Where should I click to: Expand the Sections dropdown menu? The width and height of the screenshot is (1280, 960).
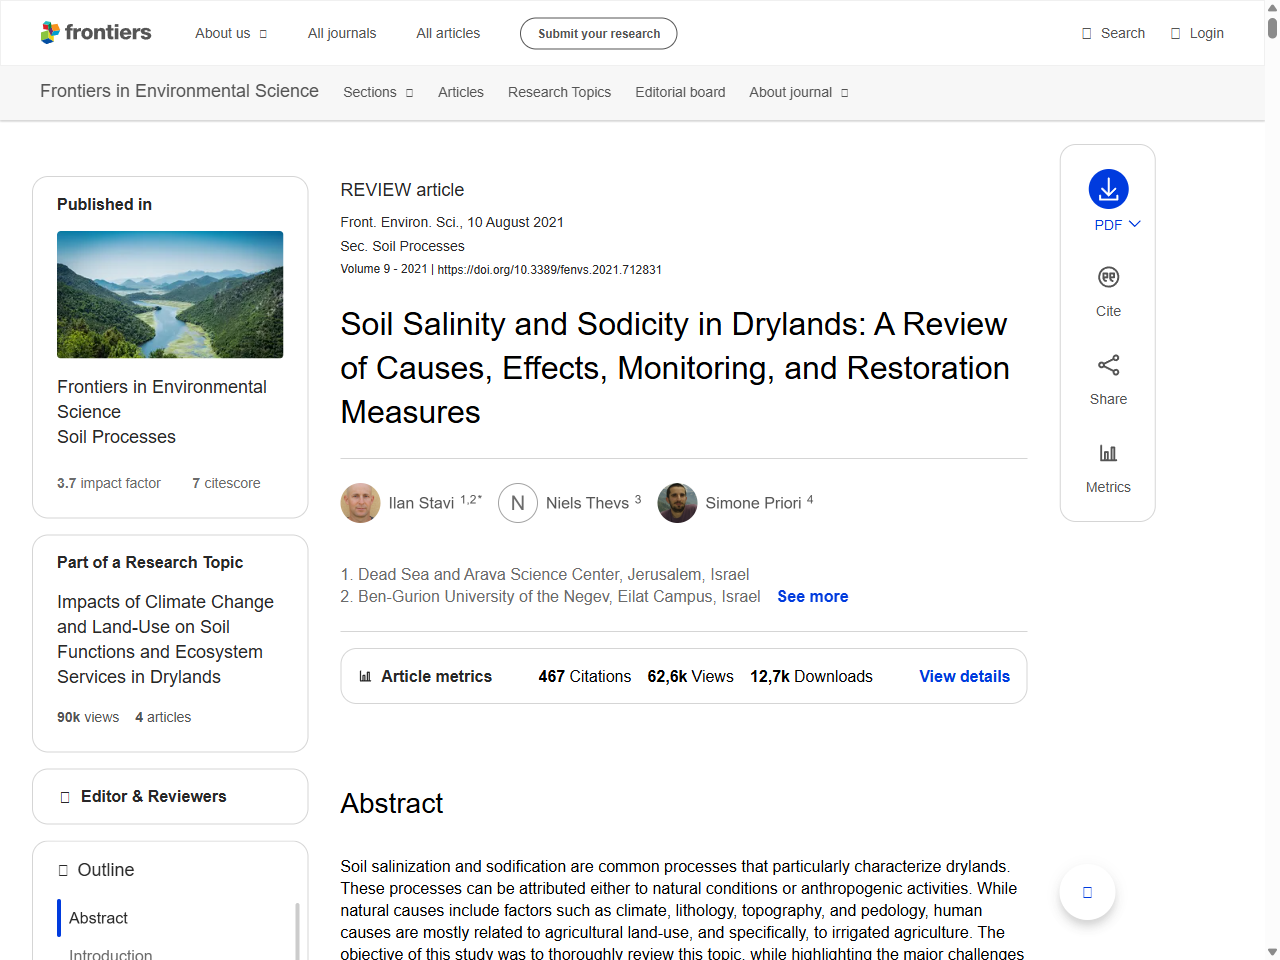point(378,92)
